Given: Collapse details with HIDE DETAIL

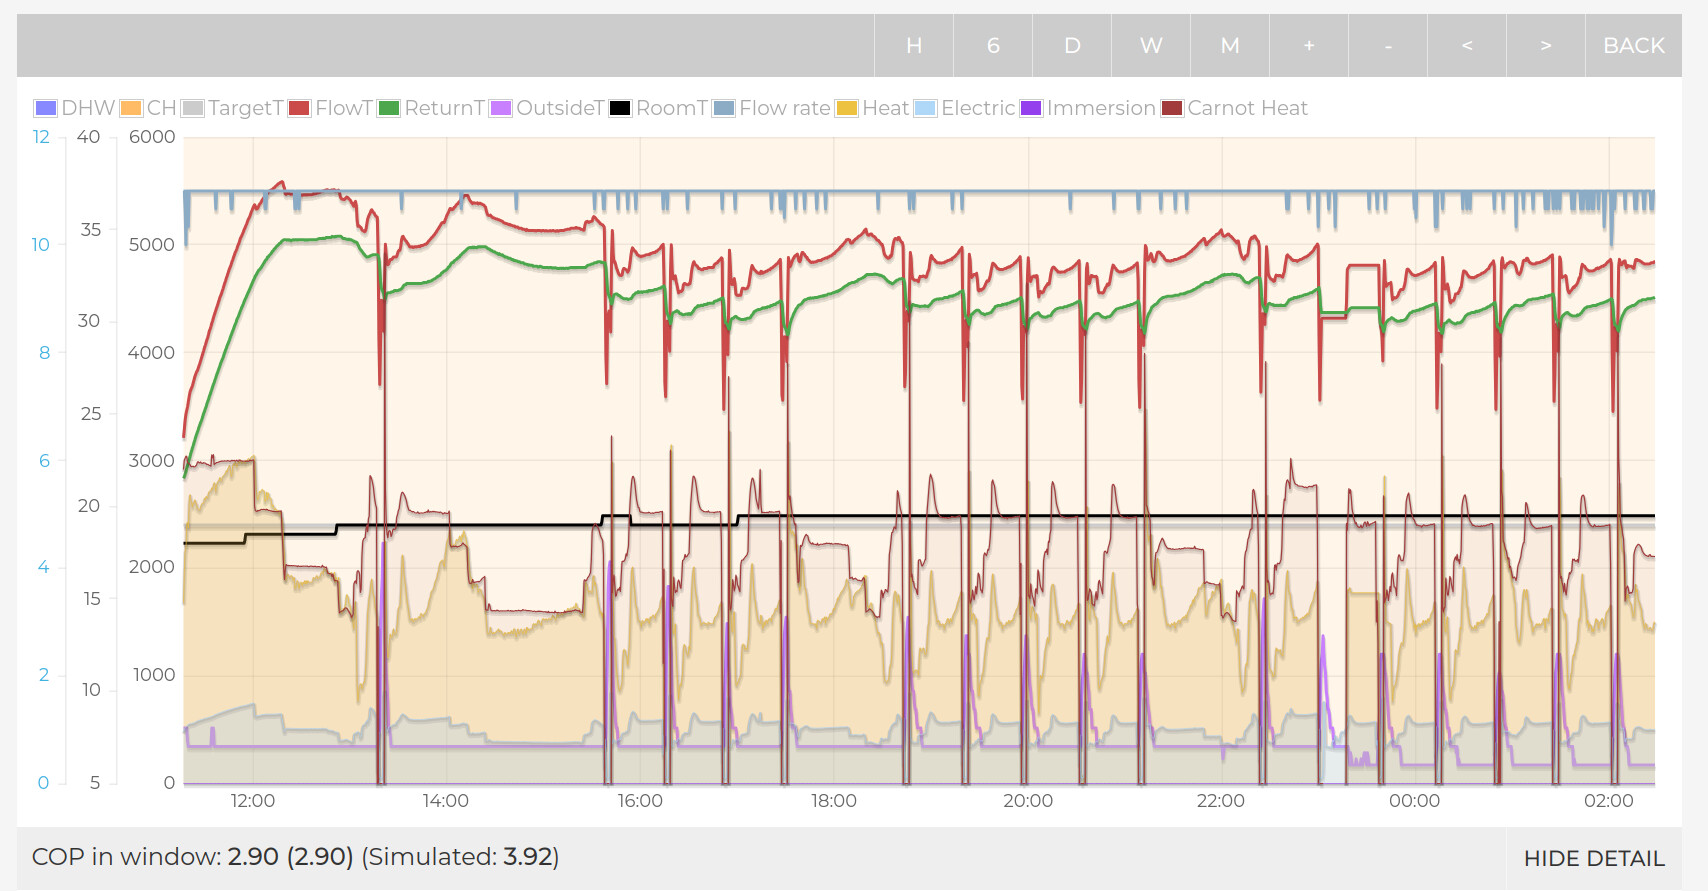Looking at the screenshot, I should click(1593, 858).
